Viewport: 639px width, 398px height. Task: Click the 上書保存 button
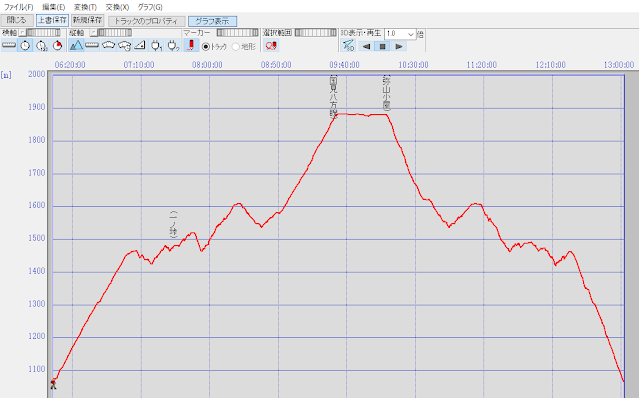point(52,20)
